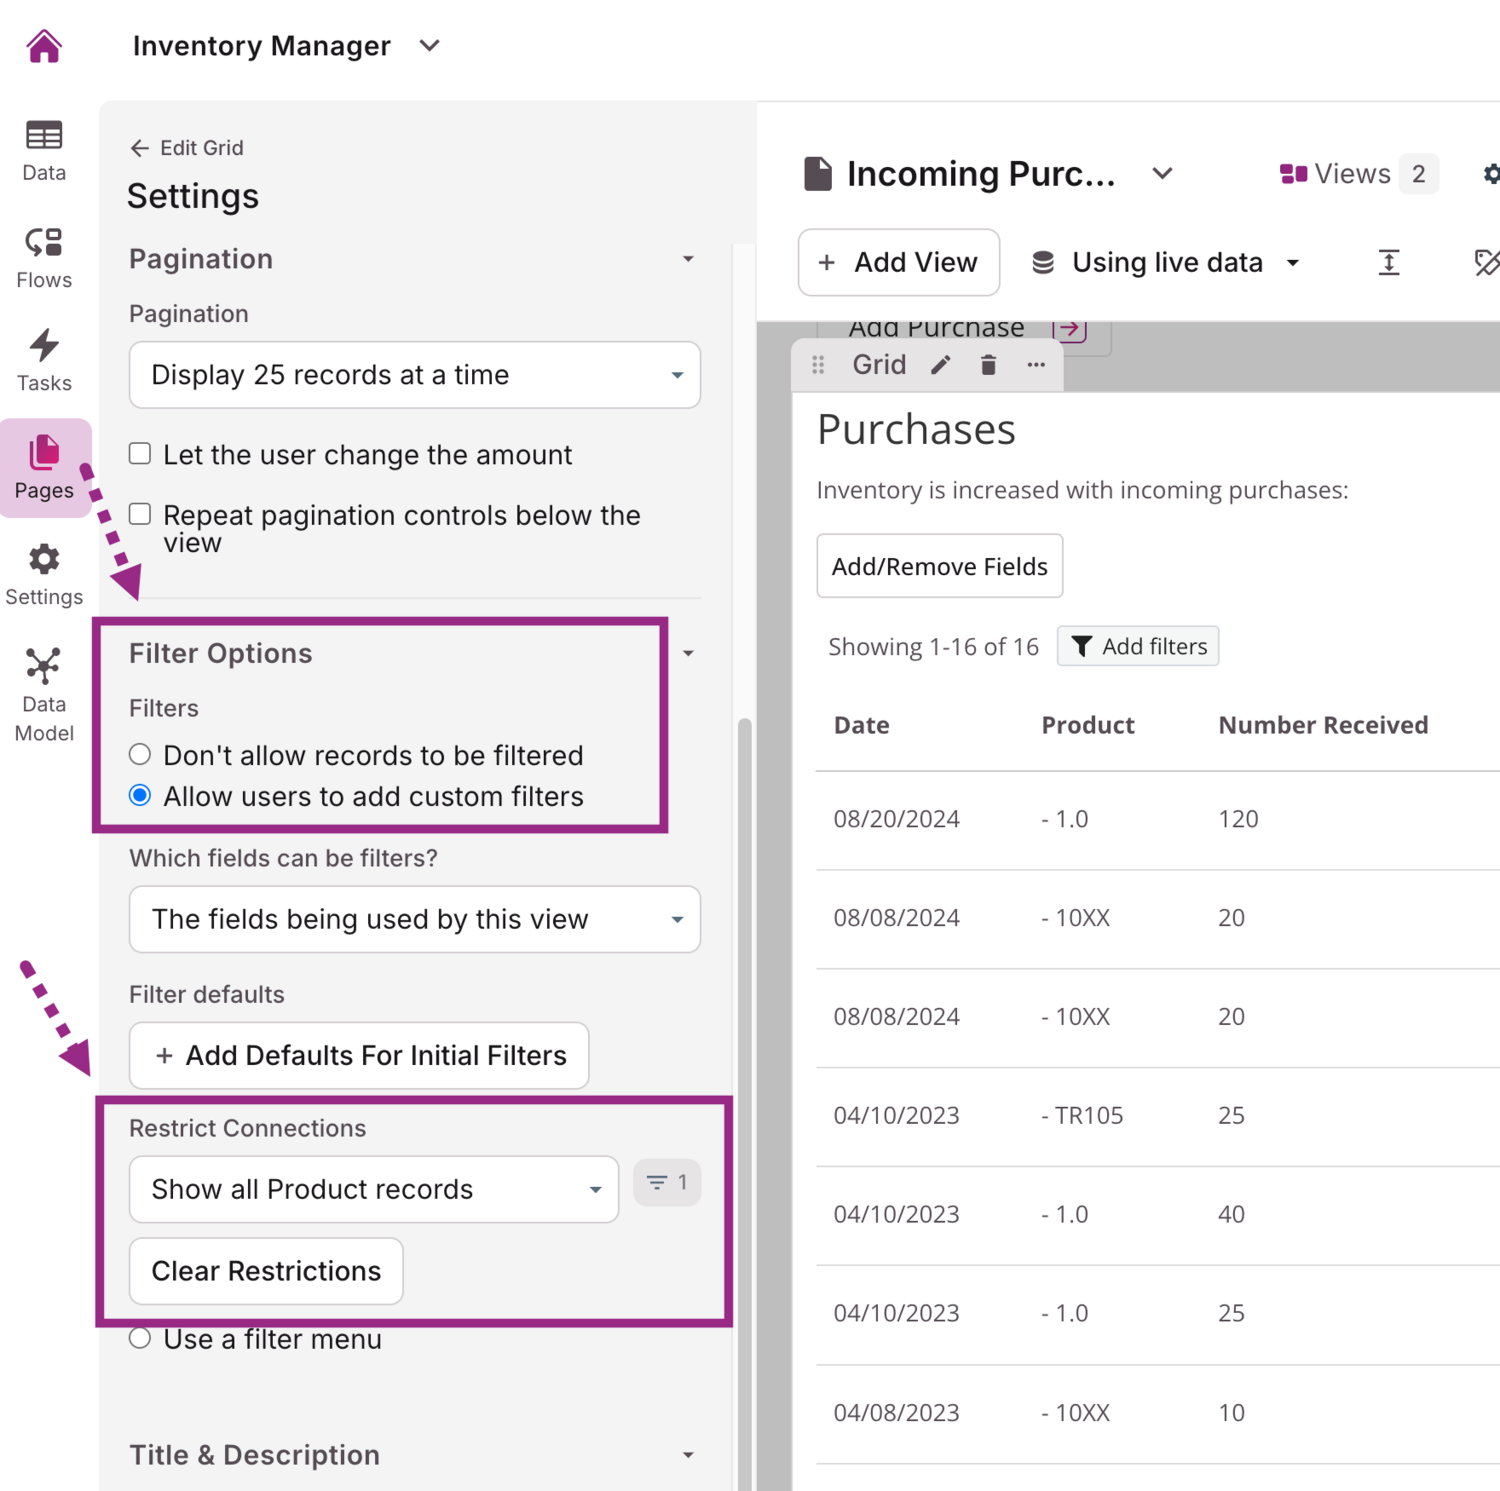Viewport: 1500px width, 1491px height.
Task: Click the restriction filter count badge
Action: pyautogui.click(x=667, y=1183)
